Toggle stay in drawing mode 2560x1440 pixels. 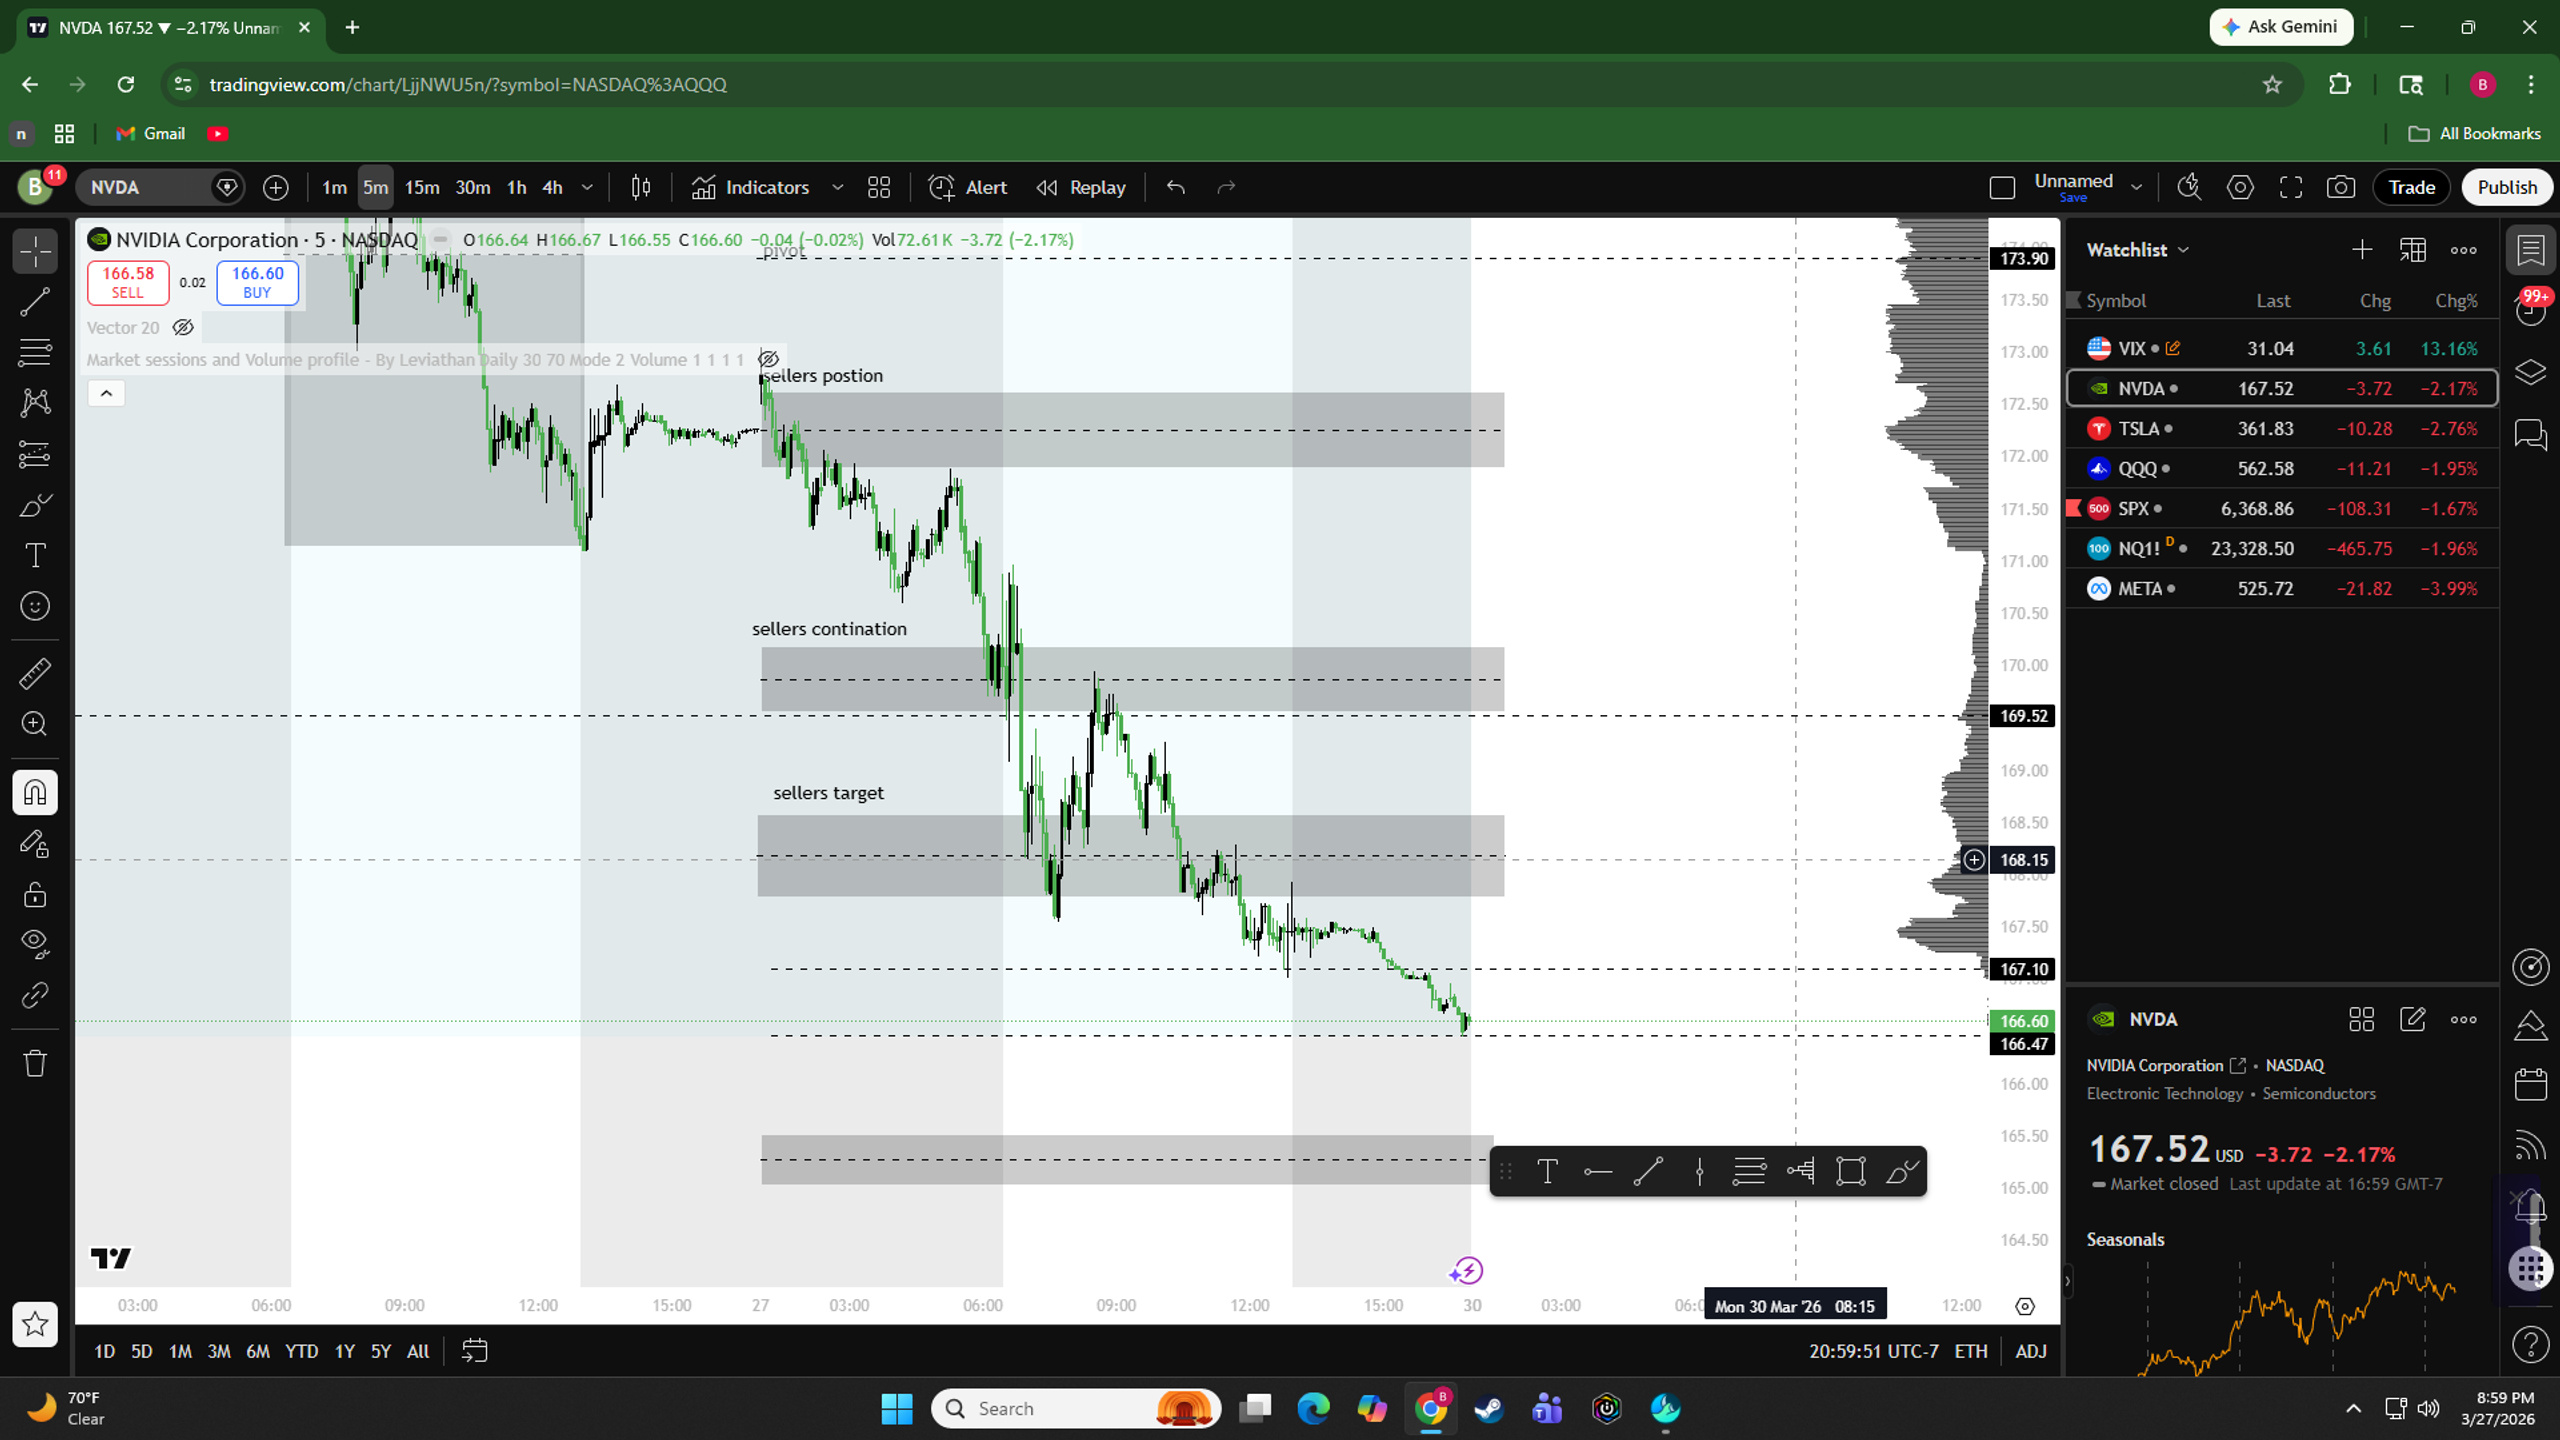[35, 844]
